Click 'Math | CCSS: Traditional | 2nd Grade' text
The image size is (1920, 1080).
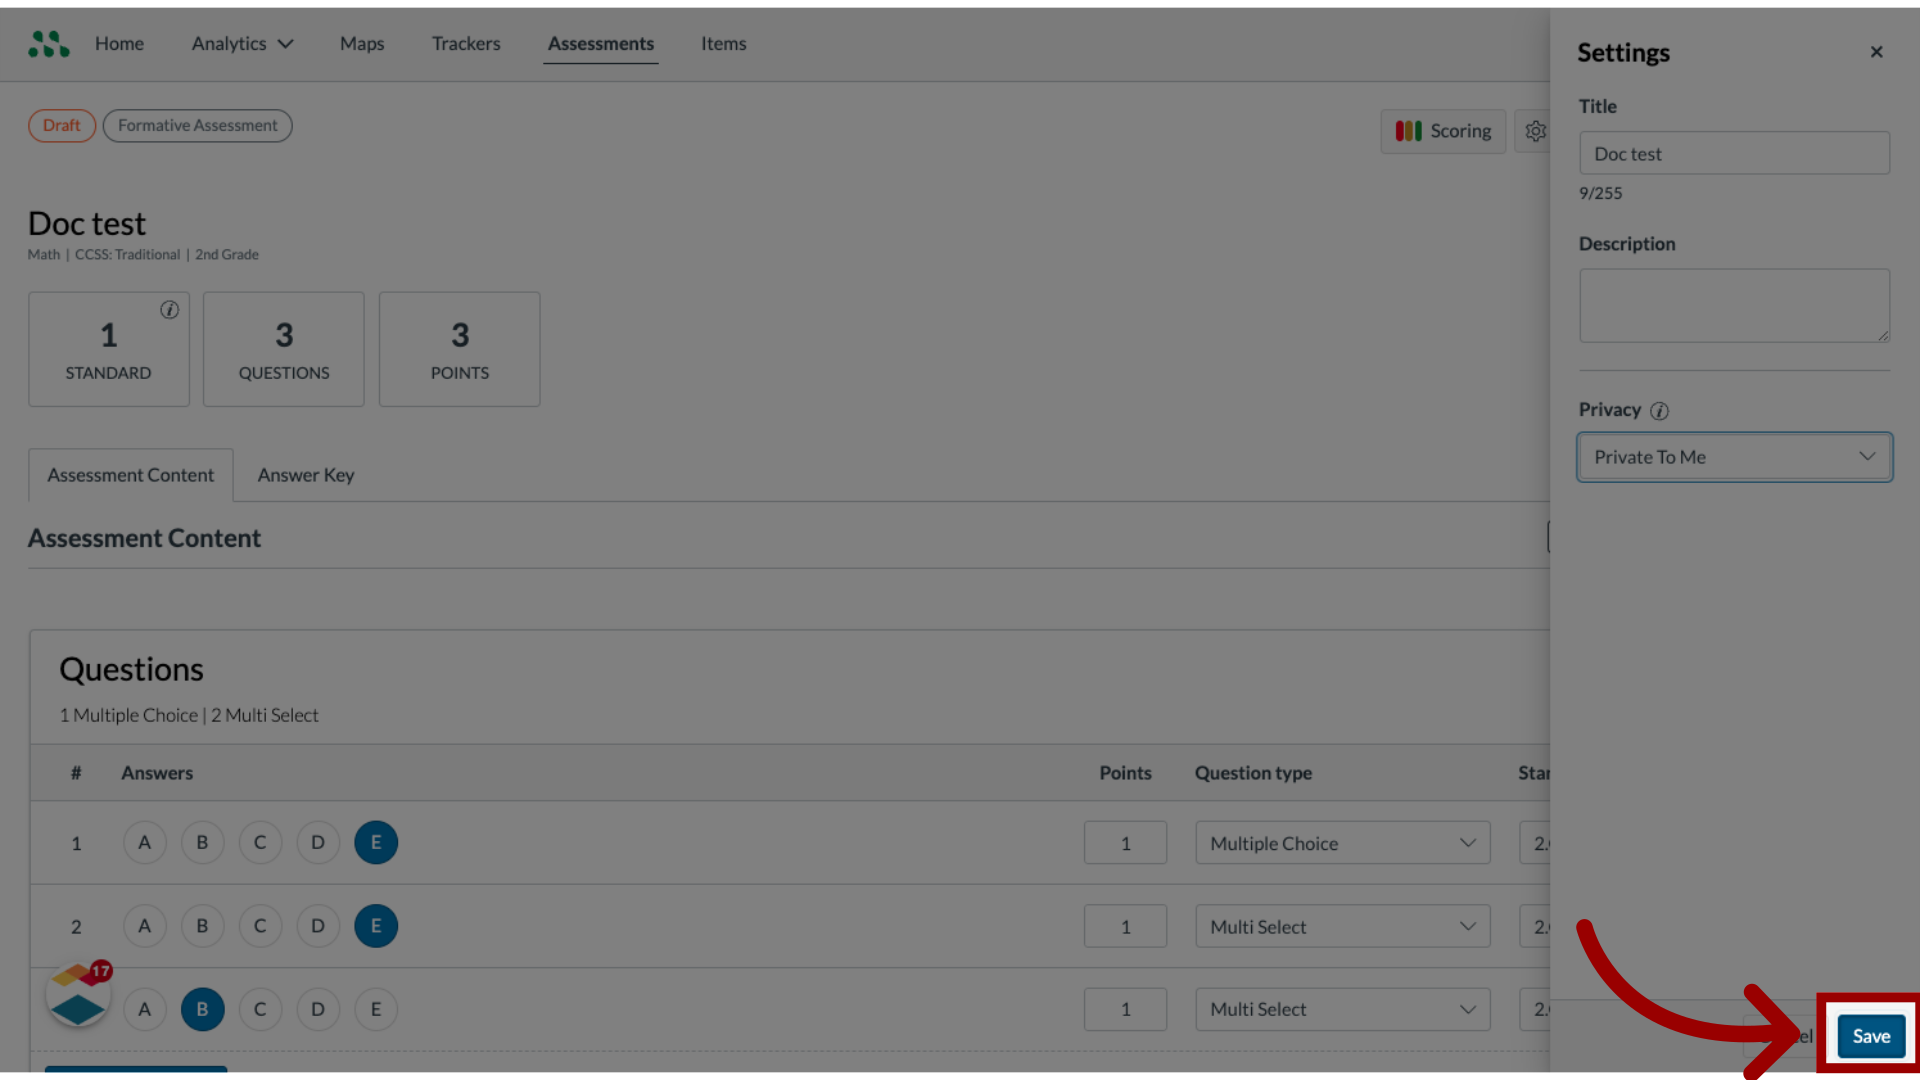[x=143, y=255]
